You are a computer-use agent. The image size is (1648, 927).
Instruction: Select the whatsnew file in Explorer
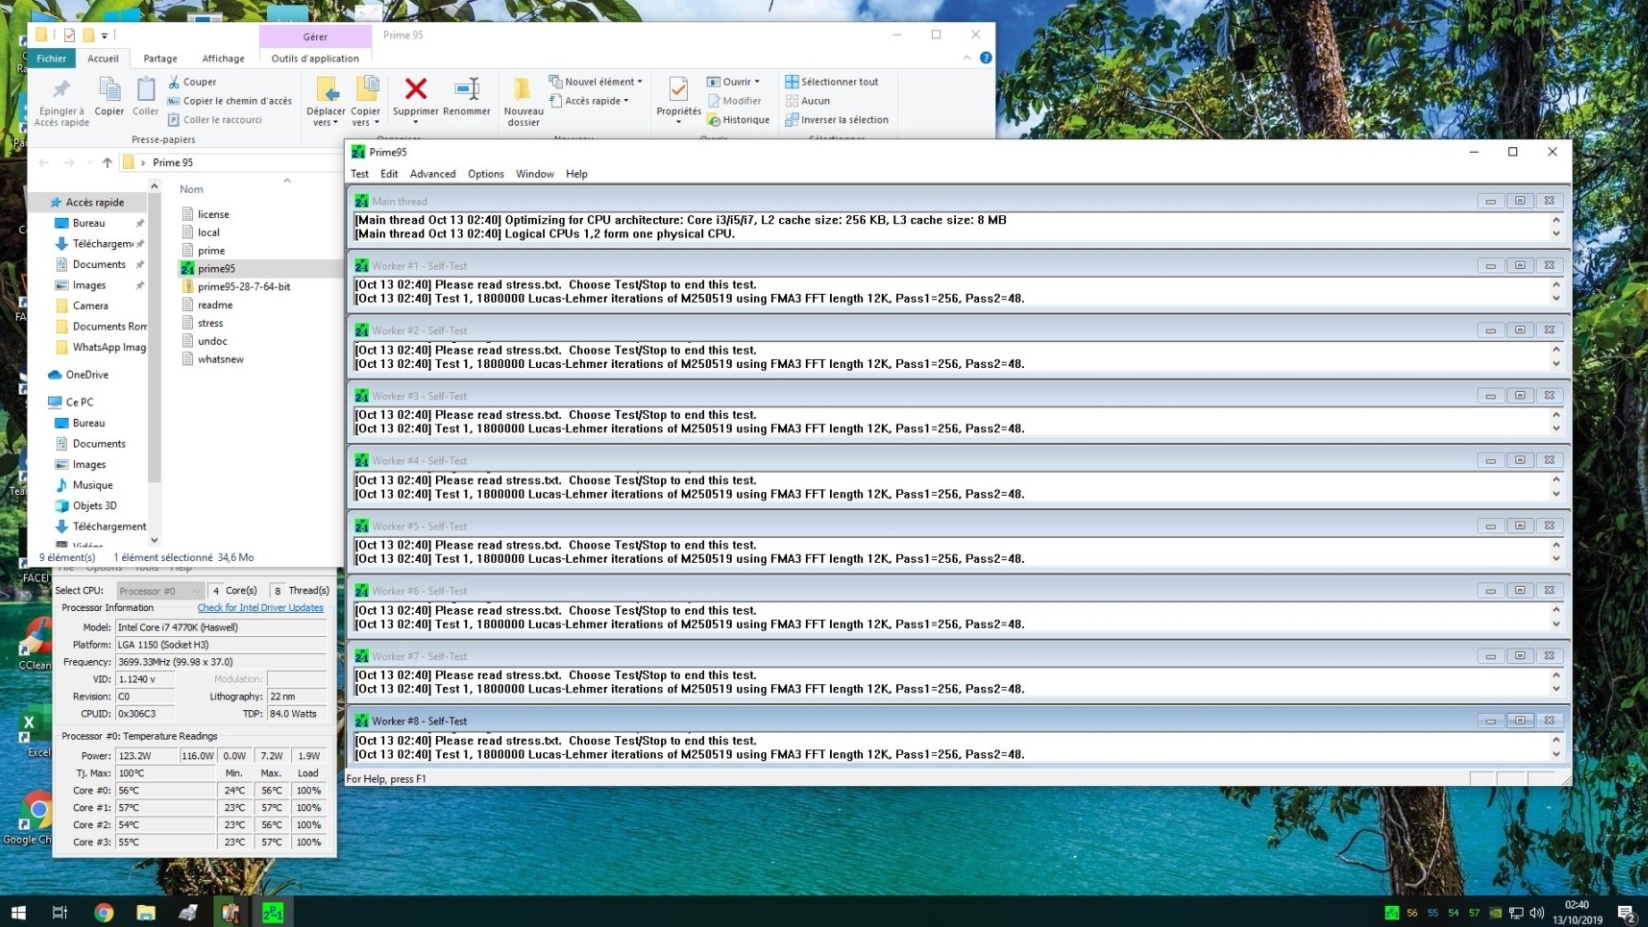pos(213,359)
